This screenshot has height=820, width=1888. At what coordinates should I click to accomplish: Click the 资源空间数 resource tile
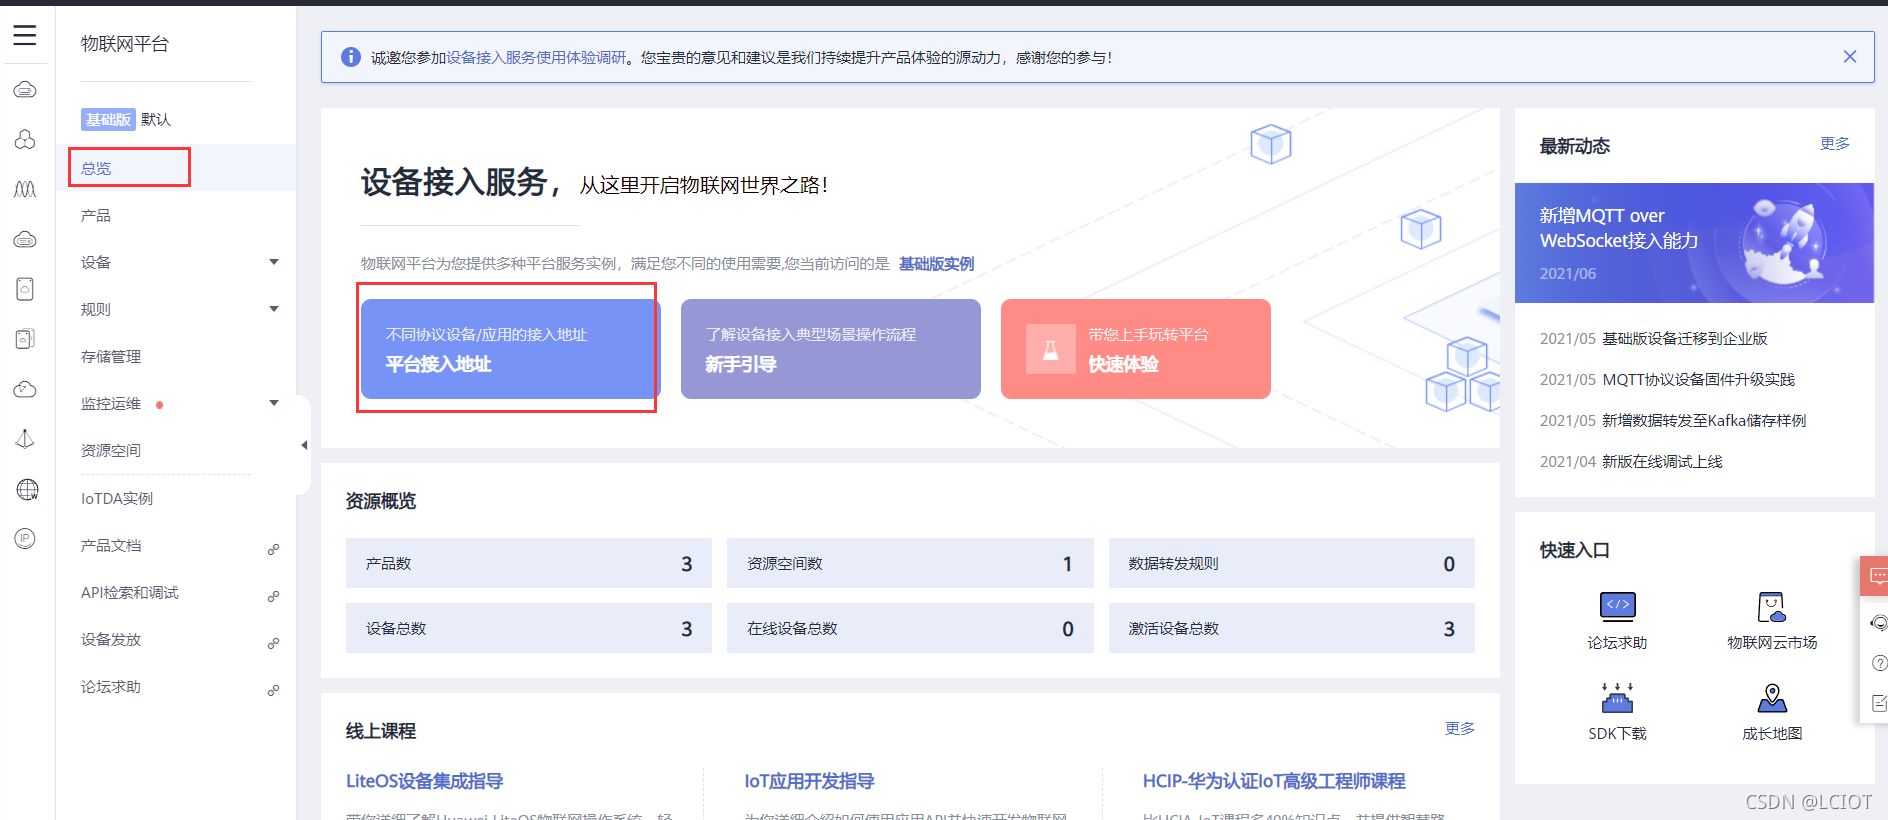pos(910,563)
